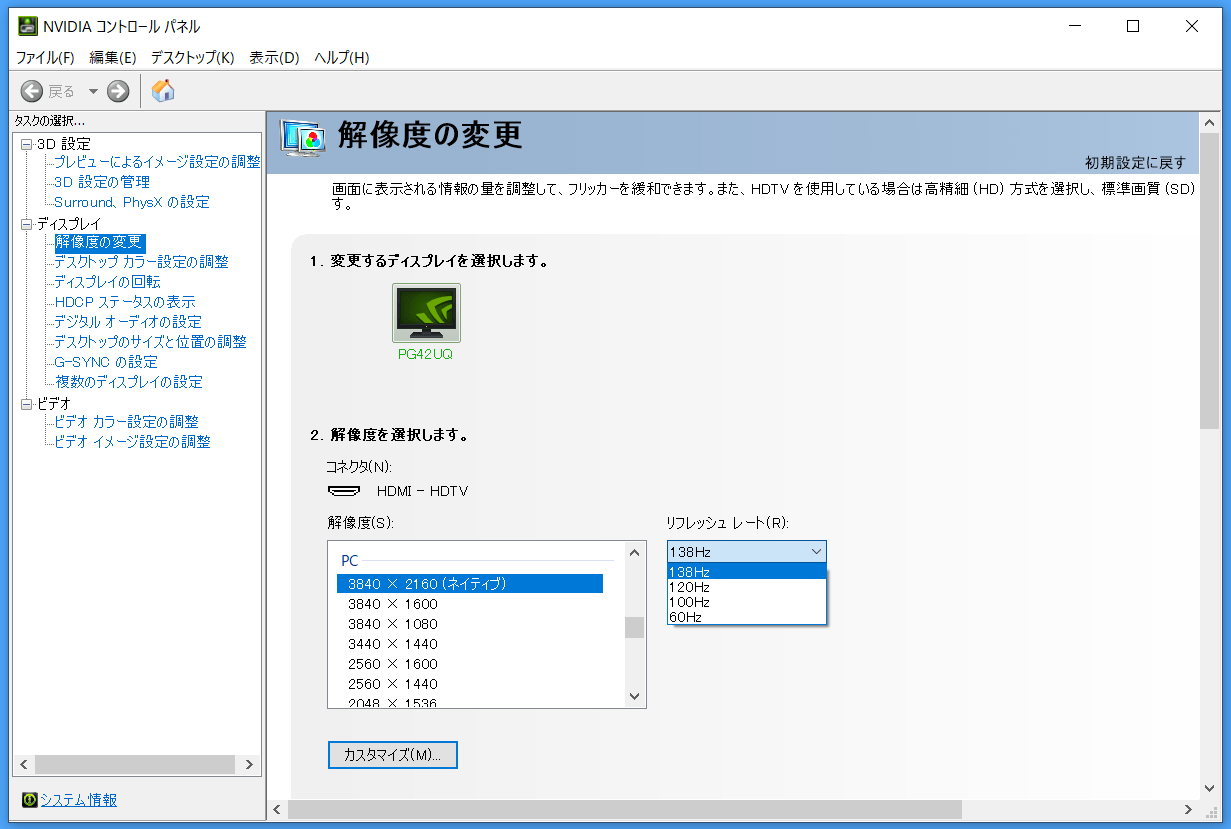Open the ヘルプ(H) menu

click(341, 58)
